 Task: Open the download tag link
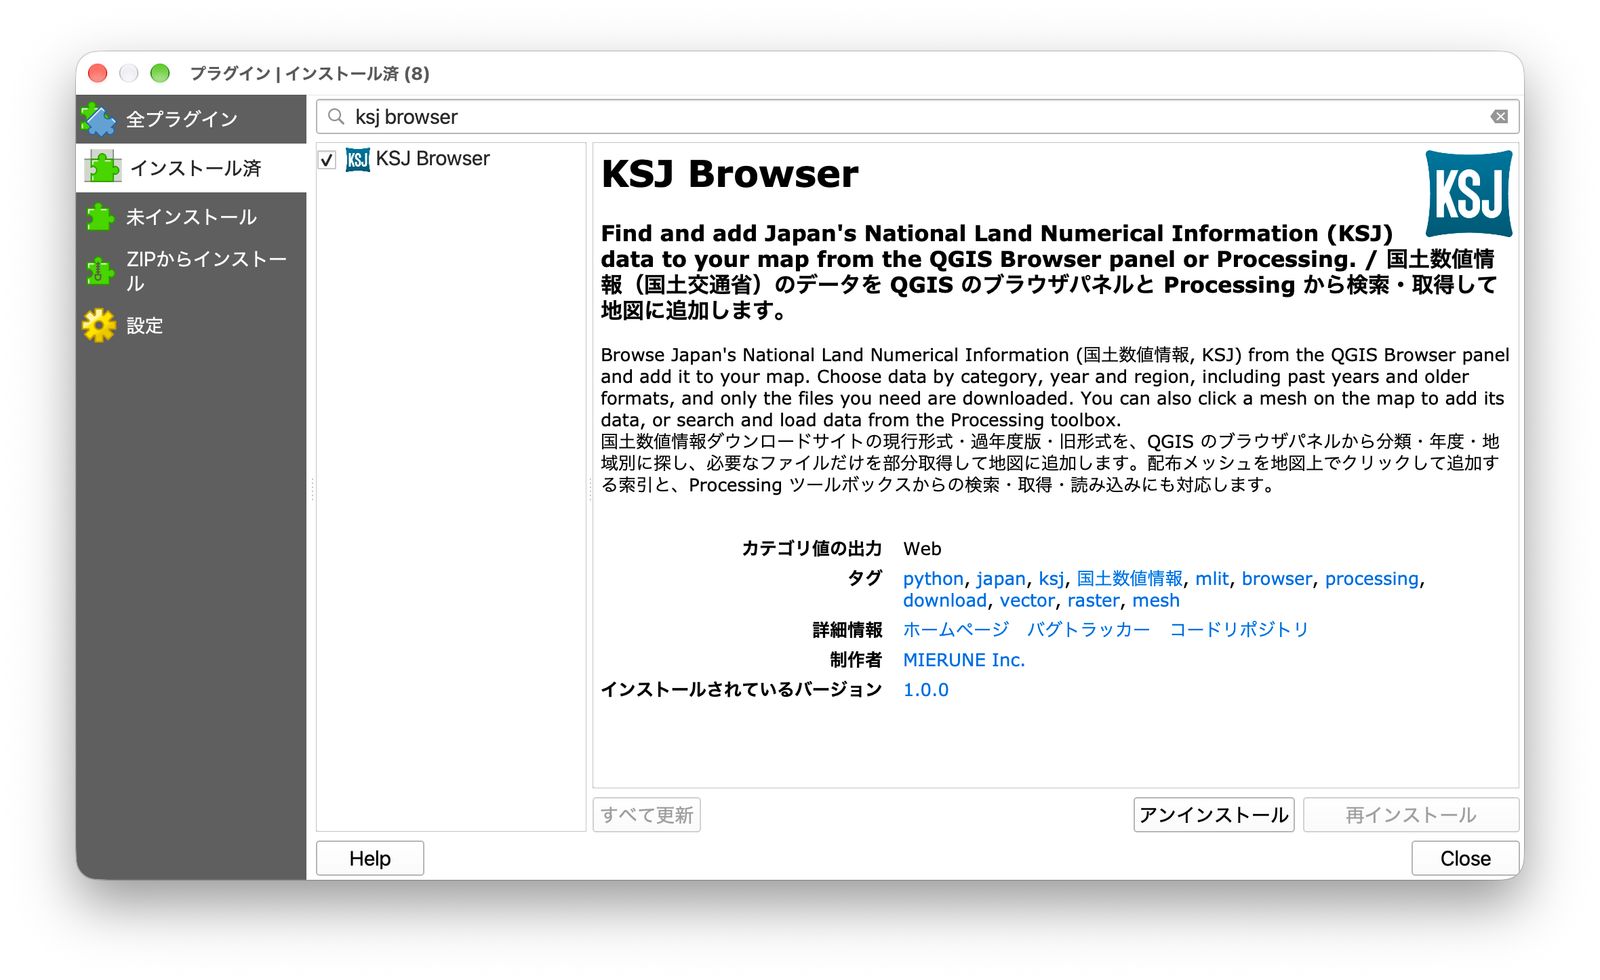pyautogui.click(x=945, y=601)
